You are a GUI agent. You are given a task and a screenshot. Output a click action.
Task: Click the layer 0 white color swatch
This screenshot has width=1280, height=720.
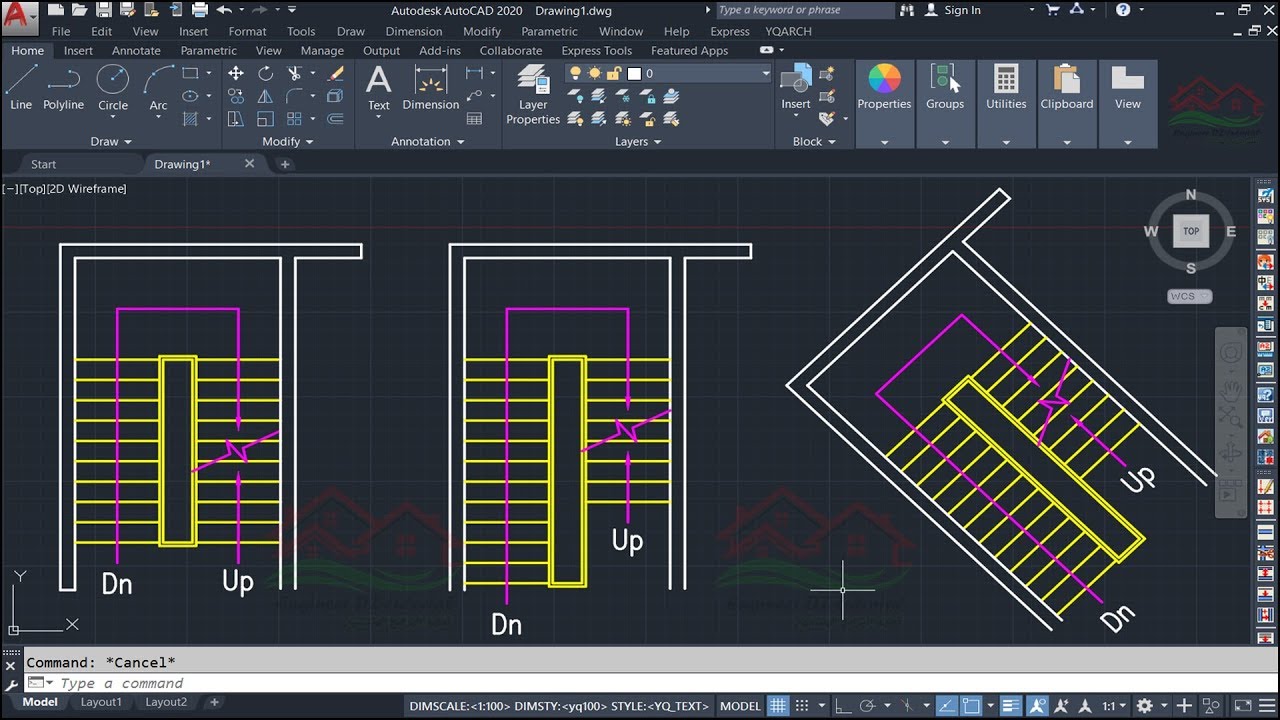pos(633,74)
